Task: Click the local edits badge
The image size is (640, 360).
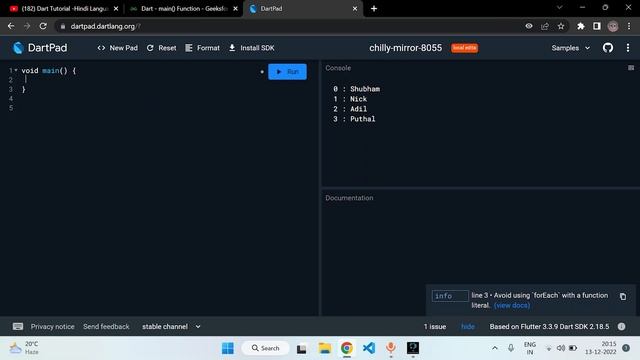Action: (464, 48)
